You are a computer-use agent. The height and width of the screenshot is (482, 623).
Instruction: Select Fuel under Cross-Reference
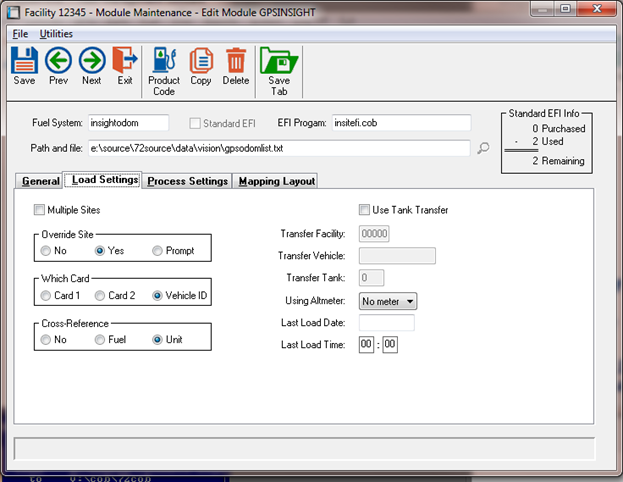tap(100, 339)
